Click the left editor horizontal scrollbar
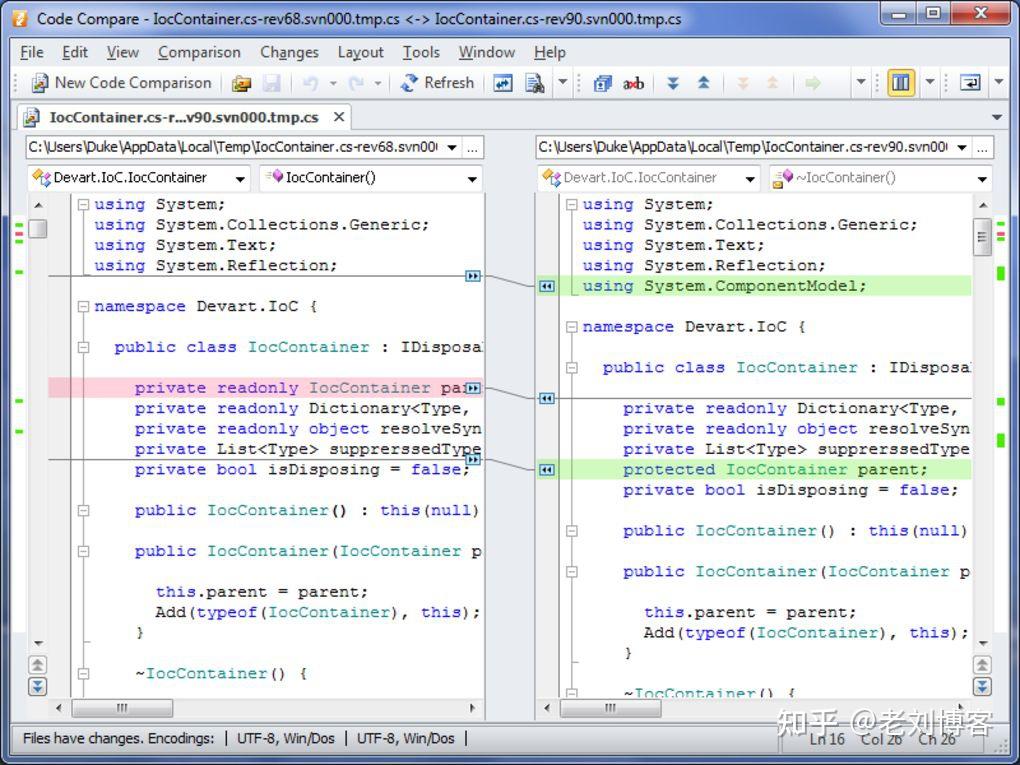1020x765 pixels. [x=124, y=708]
